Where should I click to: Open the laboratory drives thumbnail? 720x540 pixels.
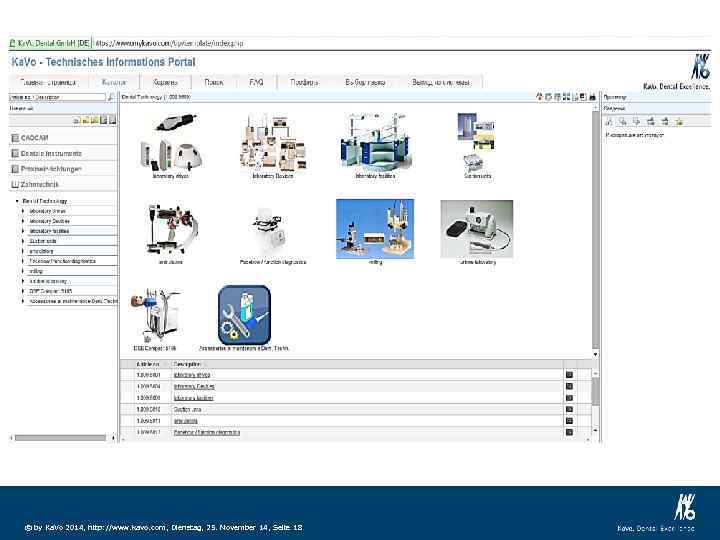pyautogui.click(x=170, y=142)
